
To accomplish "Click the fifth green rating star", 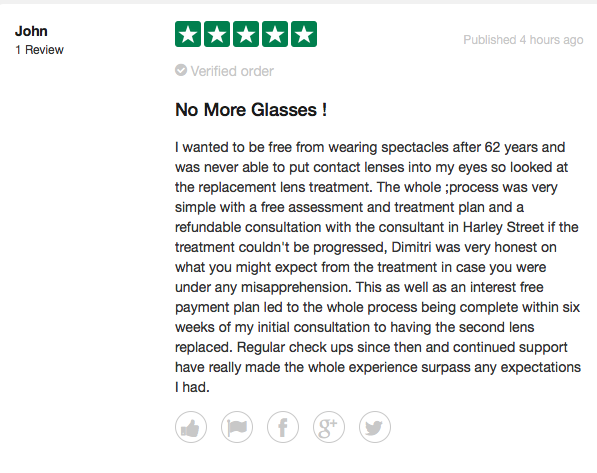I will point(304,34).
